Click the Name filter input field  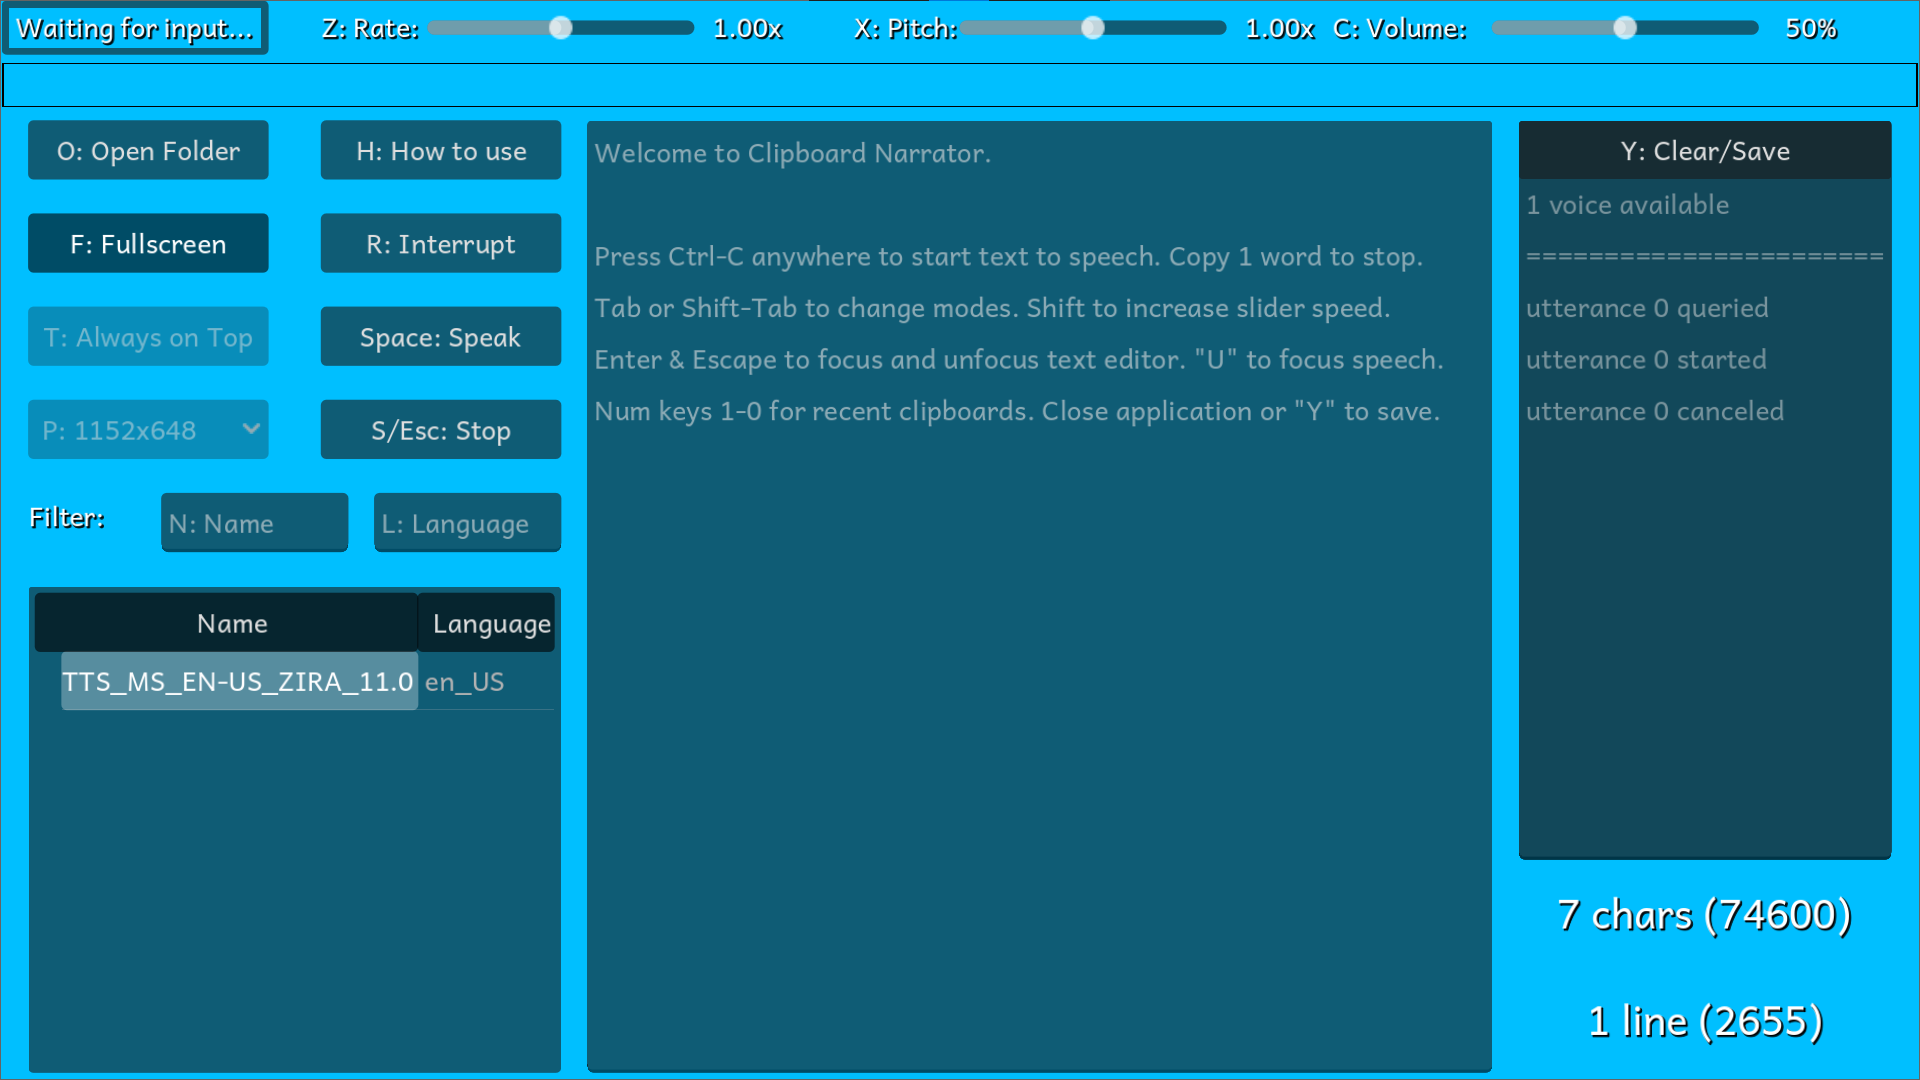254,523
